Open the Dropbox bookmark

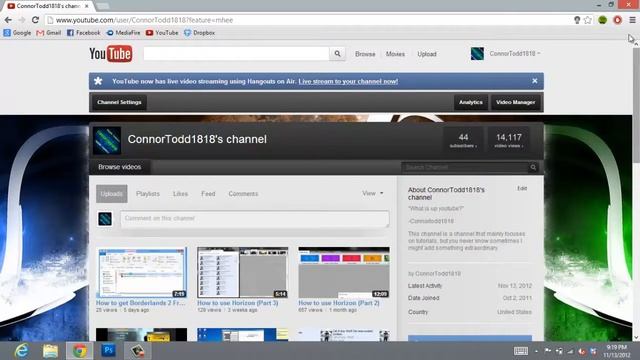(199, 33)
